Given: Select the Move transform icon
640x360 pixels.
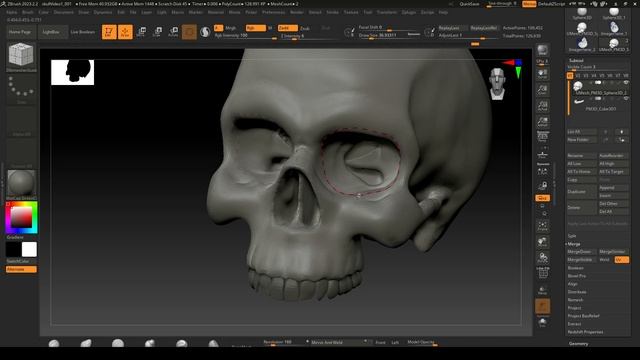Looking at the screenshot, I should click(141, 32).
